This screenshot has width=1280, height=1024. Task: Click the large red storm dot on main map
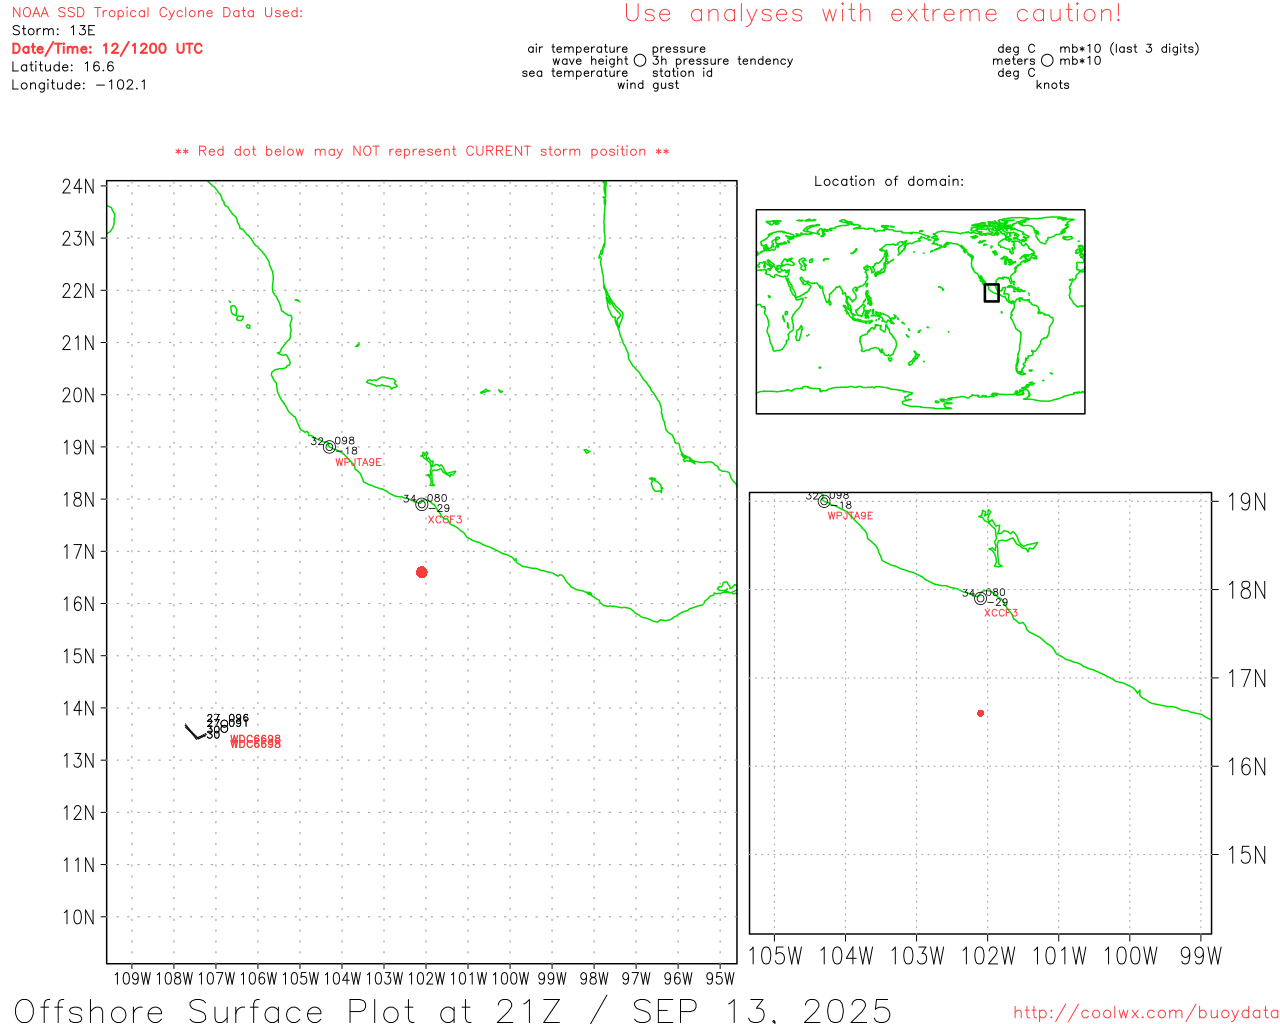(421, 572)
